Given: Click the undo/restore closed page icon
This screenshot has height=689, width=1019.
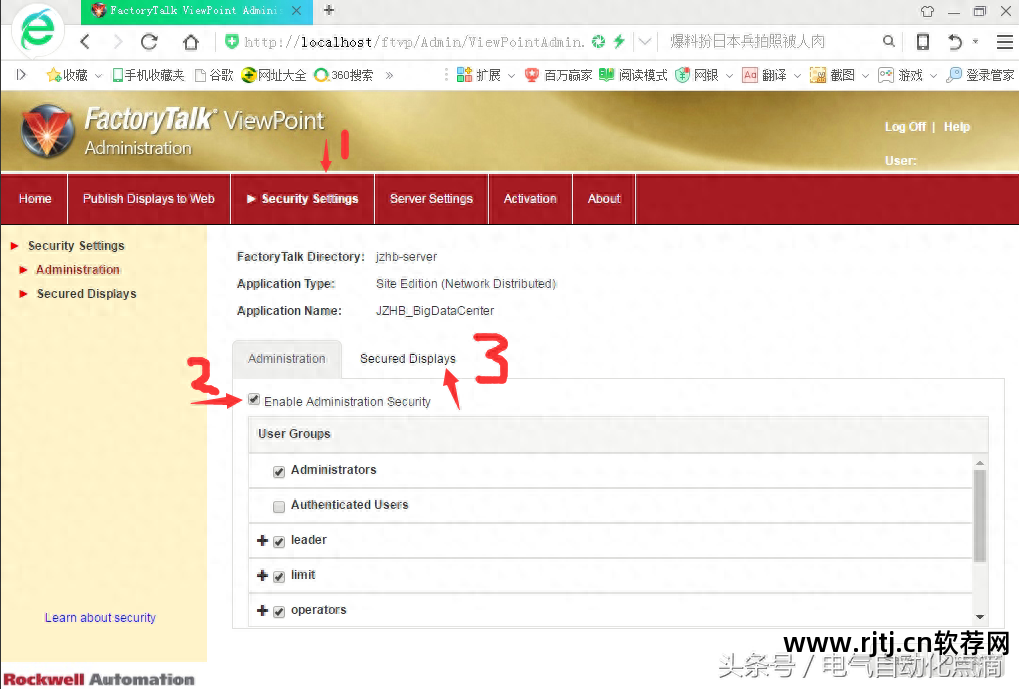Looking at the screenshot, I should point(955,42).
